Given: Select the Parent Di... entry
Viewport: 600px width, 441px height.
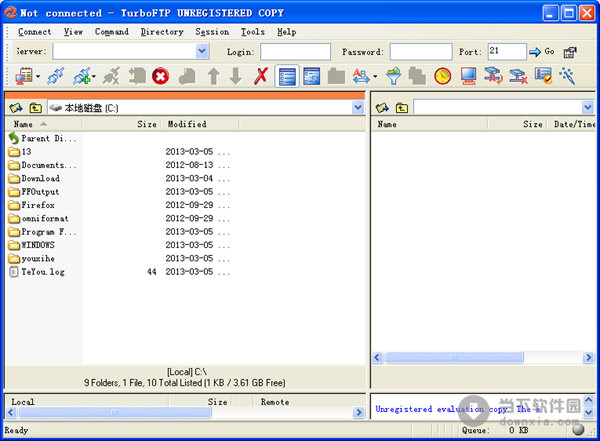Looking at the screenshot, I should coord(42,138).
